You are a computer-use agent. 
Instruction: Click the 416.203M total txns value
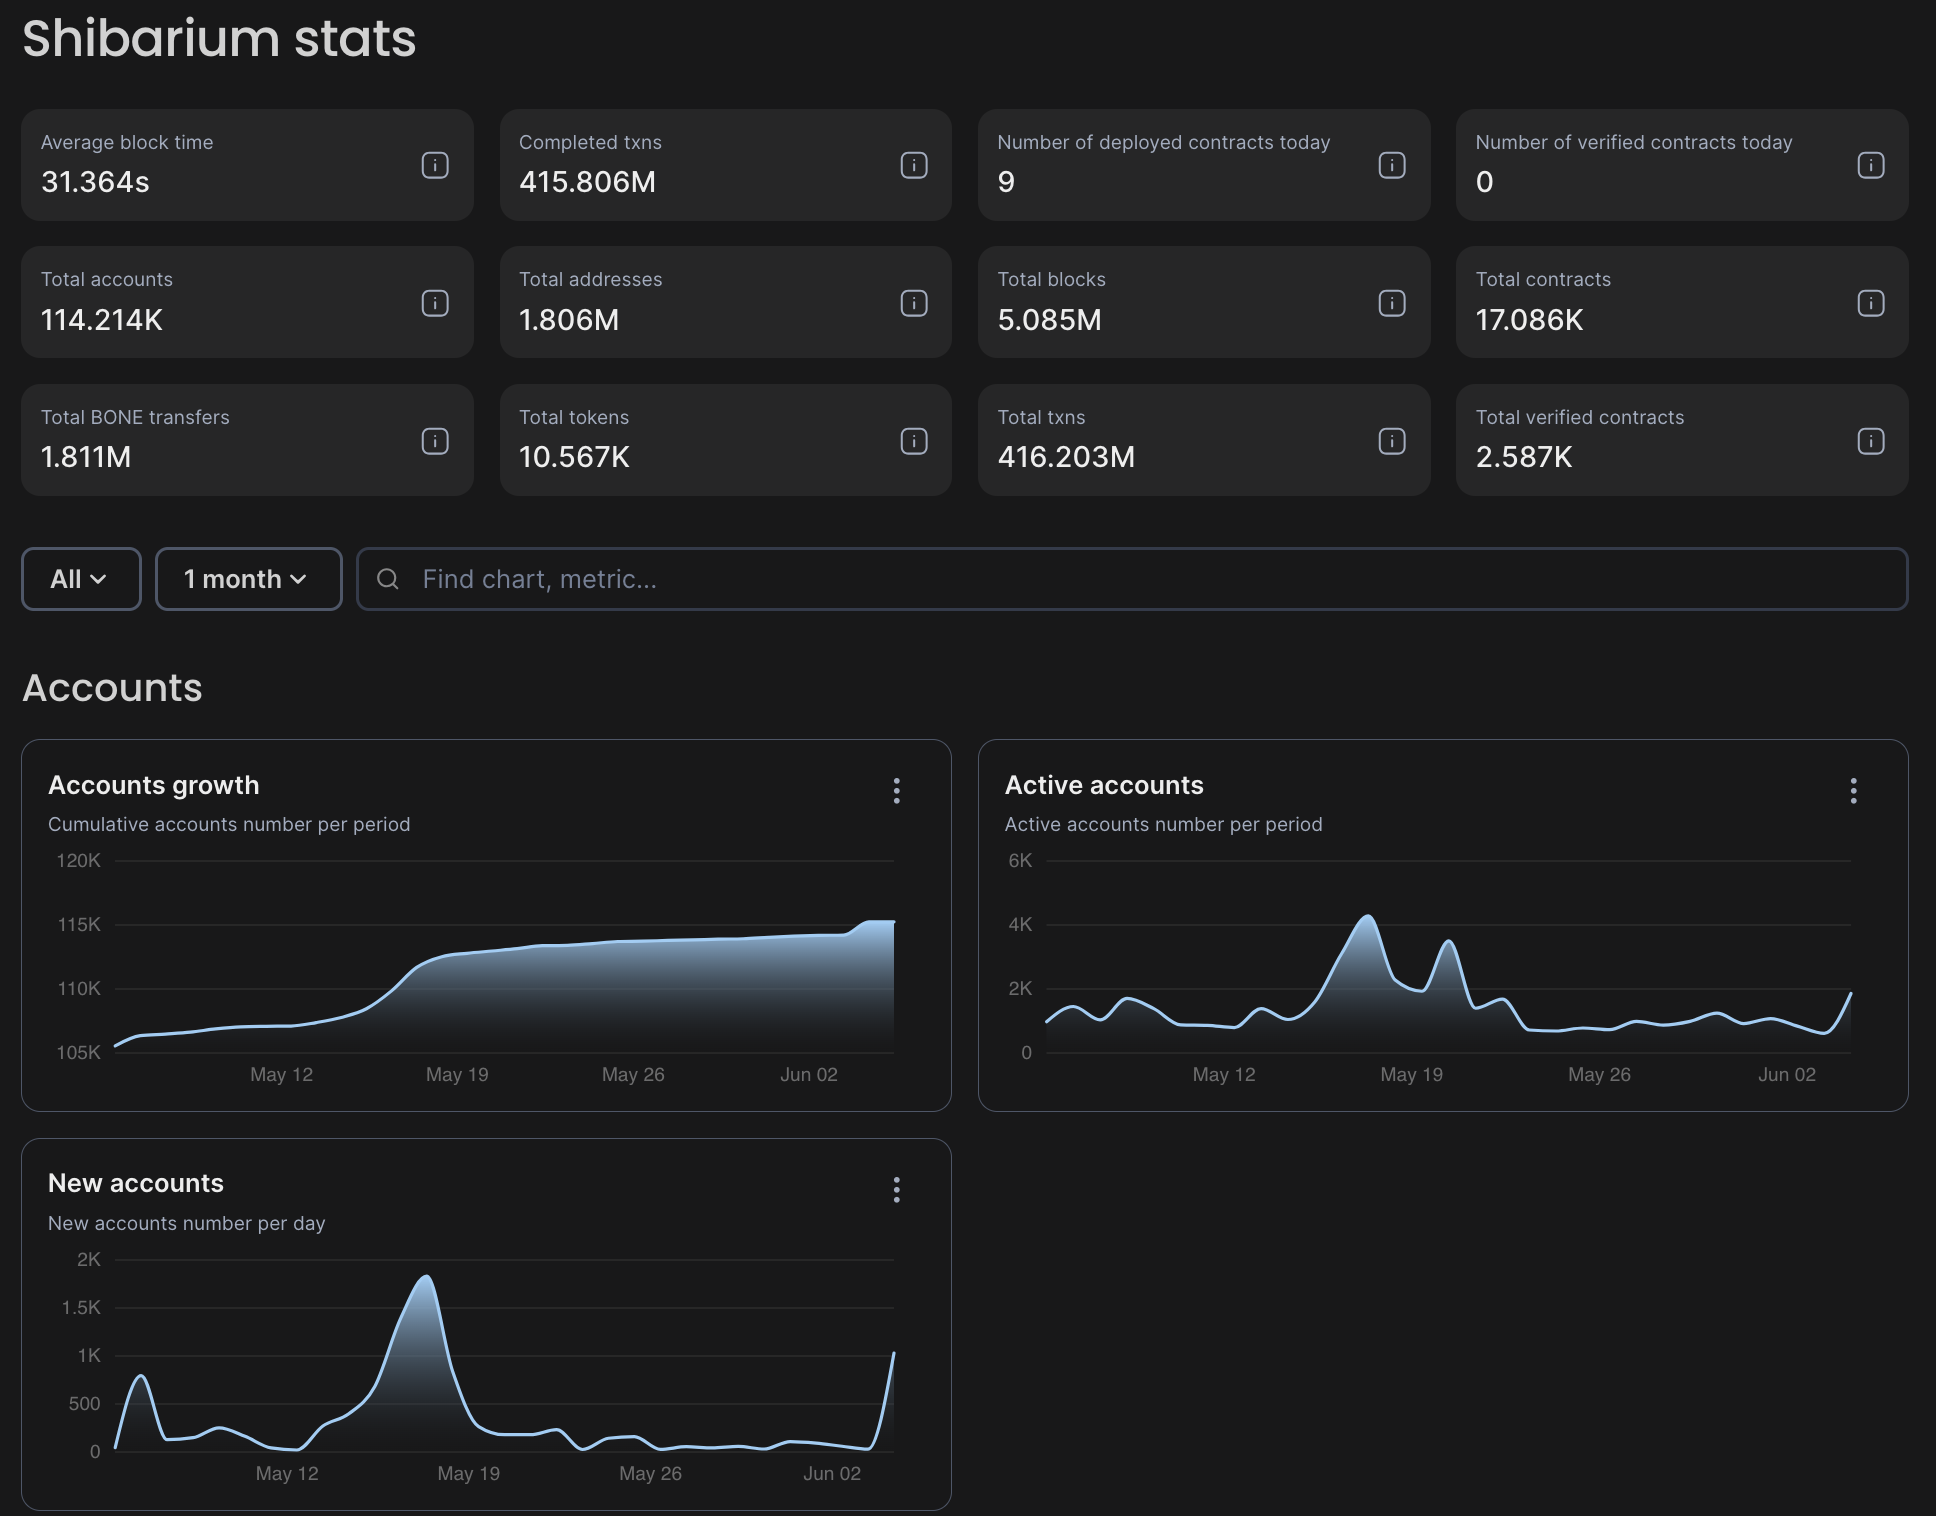(x=1067, y=457)
